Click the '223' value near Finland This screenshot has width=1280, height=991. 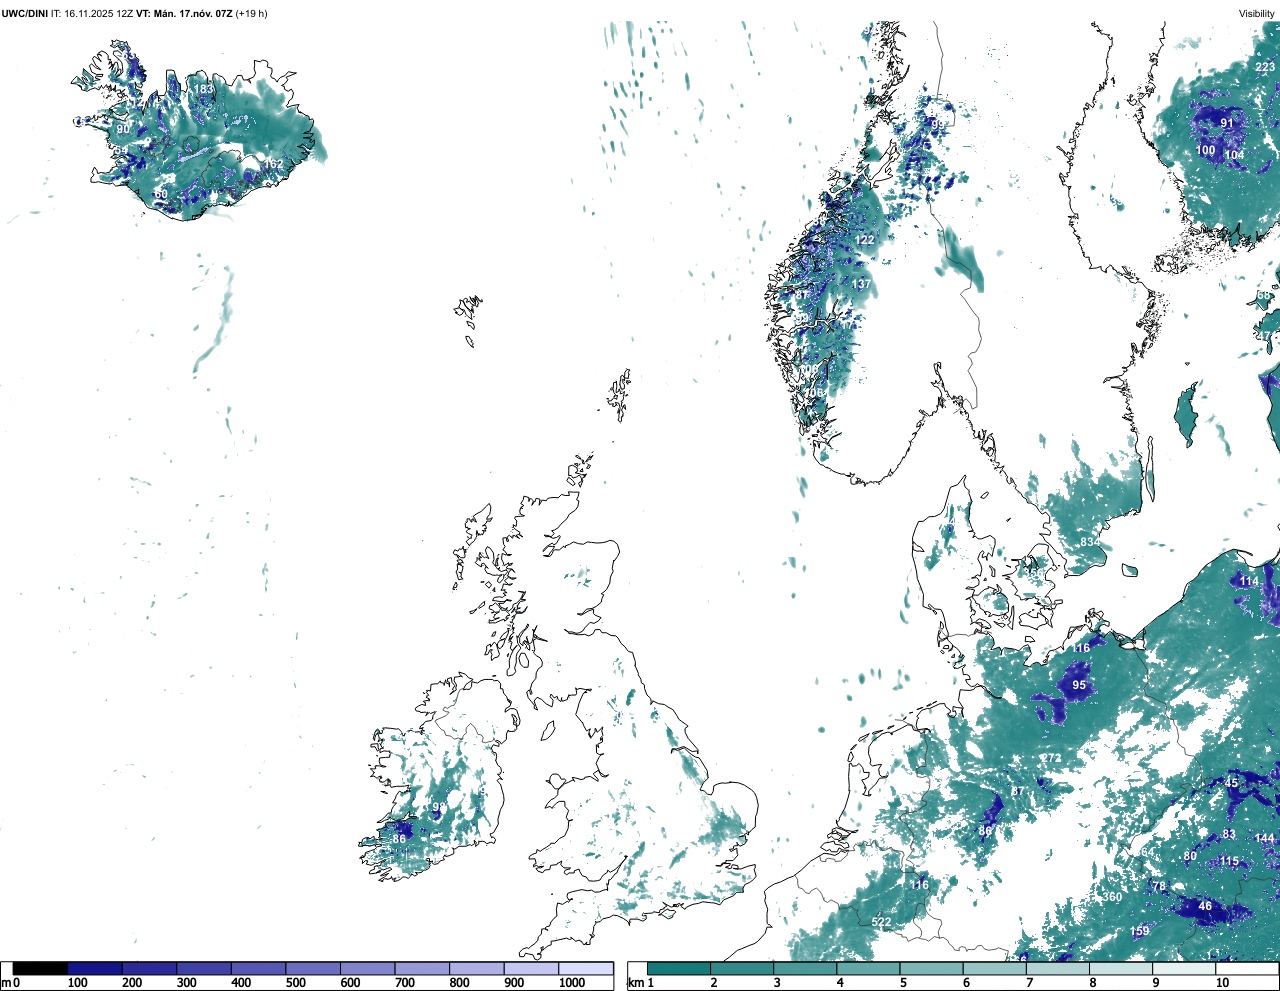click(x=1265, y=67)
